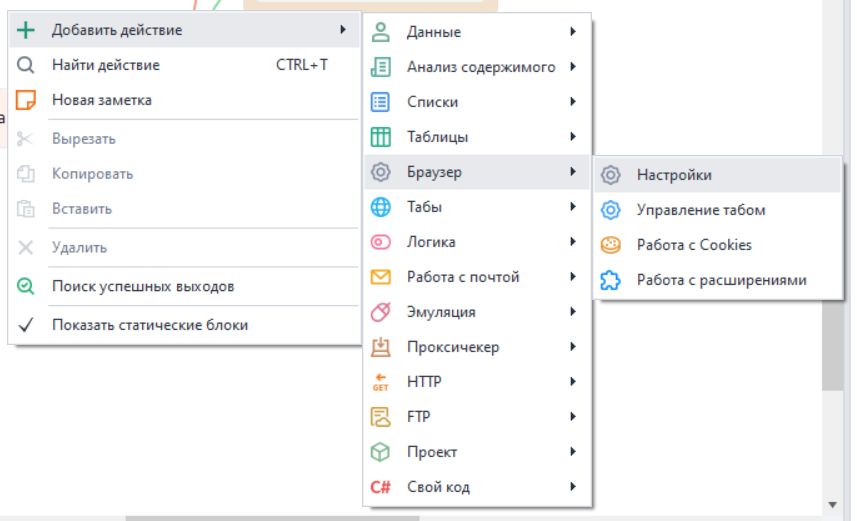The image size is (857, 521).
Task: Expand the Проект submenu arrow
Action: pos(573,452)
